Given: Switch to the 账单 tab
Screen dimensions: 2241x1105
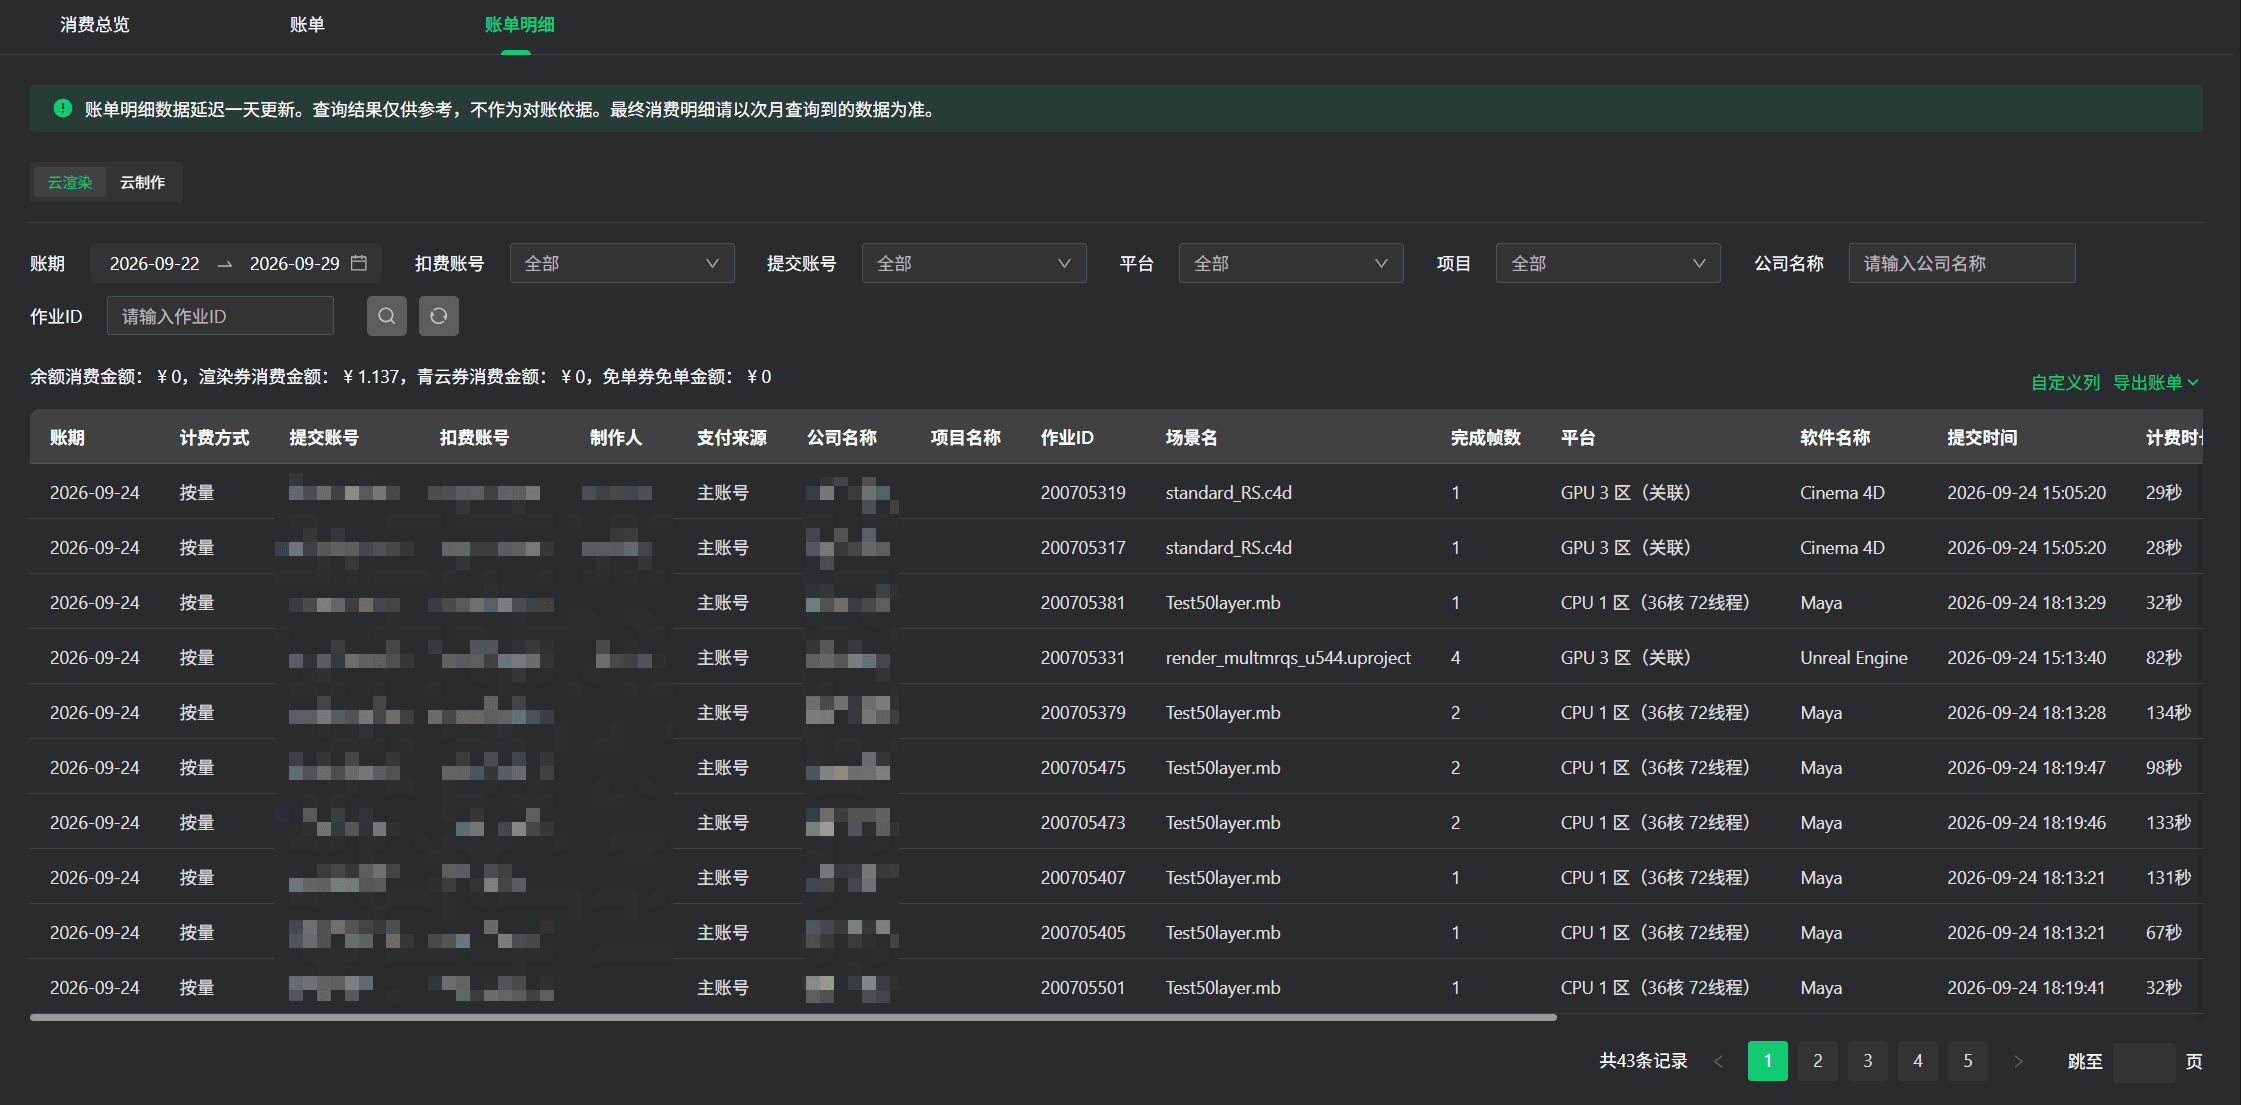Looking at the screenshot, I should (x=307, y=25).
